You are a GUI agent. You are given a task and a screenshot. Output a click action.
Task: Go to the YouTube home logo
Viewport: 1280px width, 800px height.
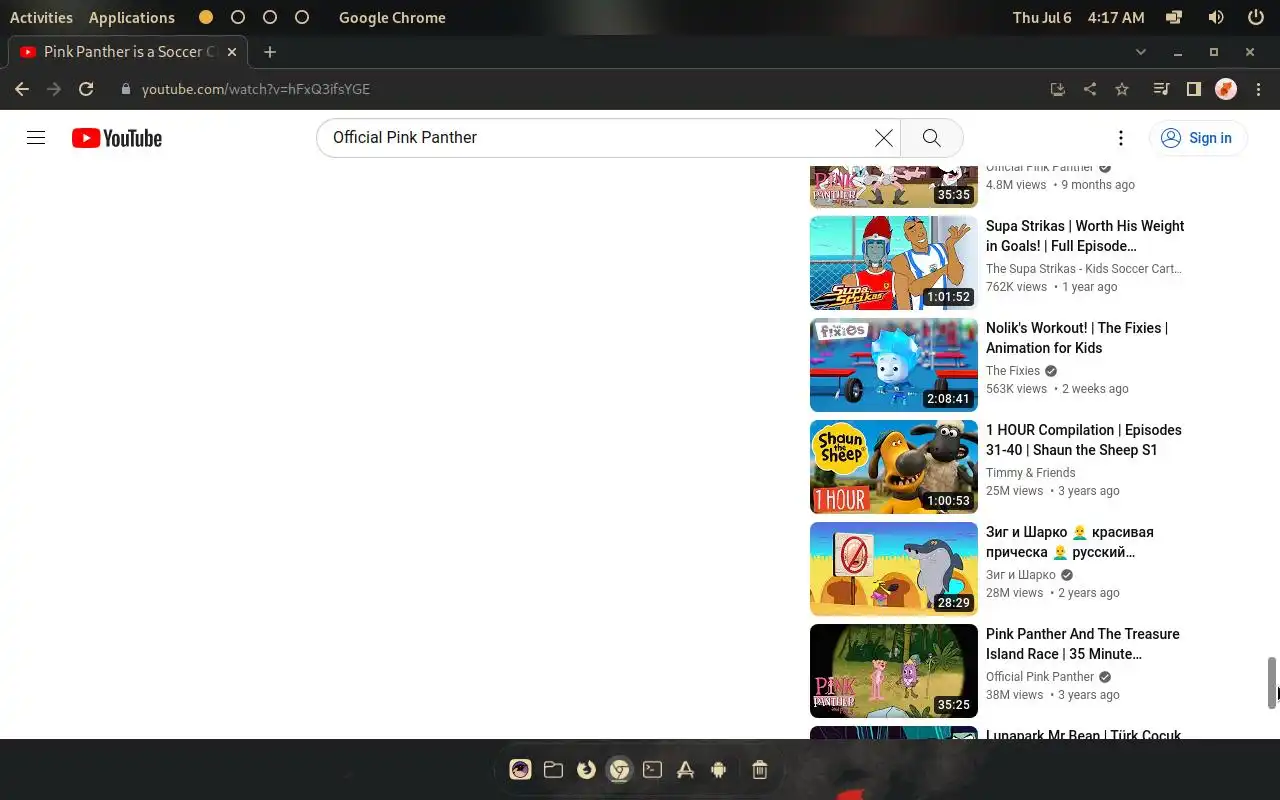coord(117,138)
